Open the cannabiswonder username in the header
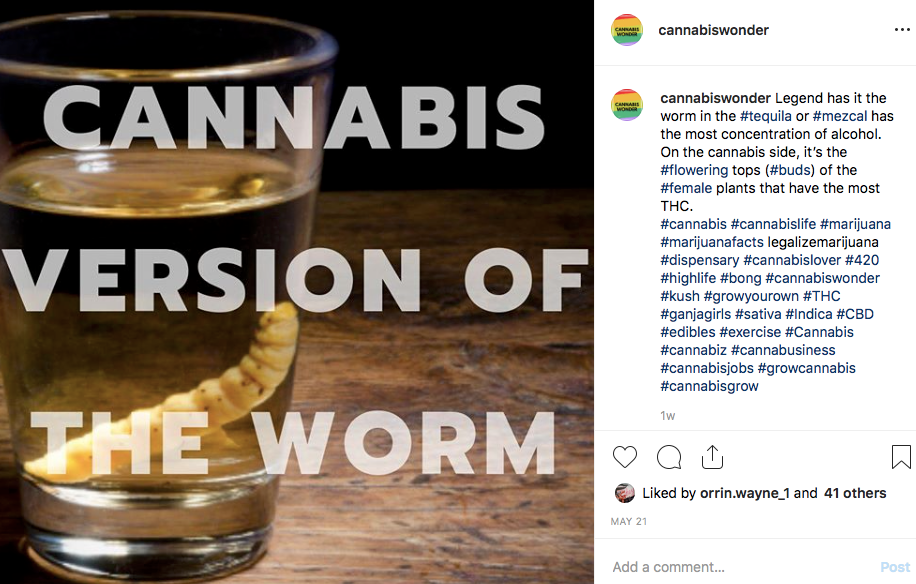The height and width of the screenshot is (584, 916). coord(713,30)
